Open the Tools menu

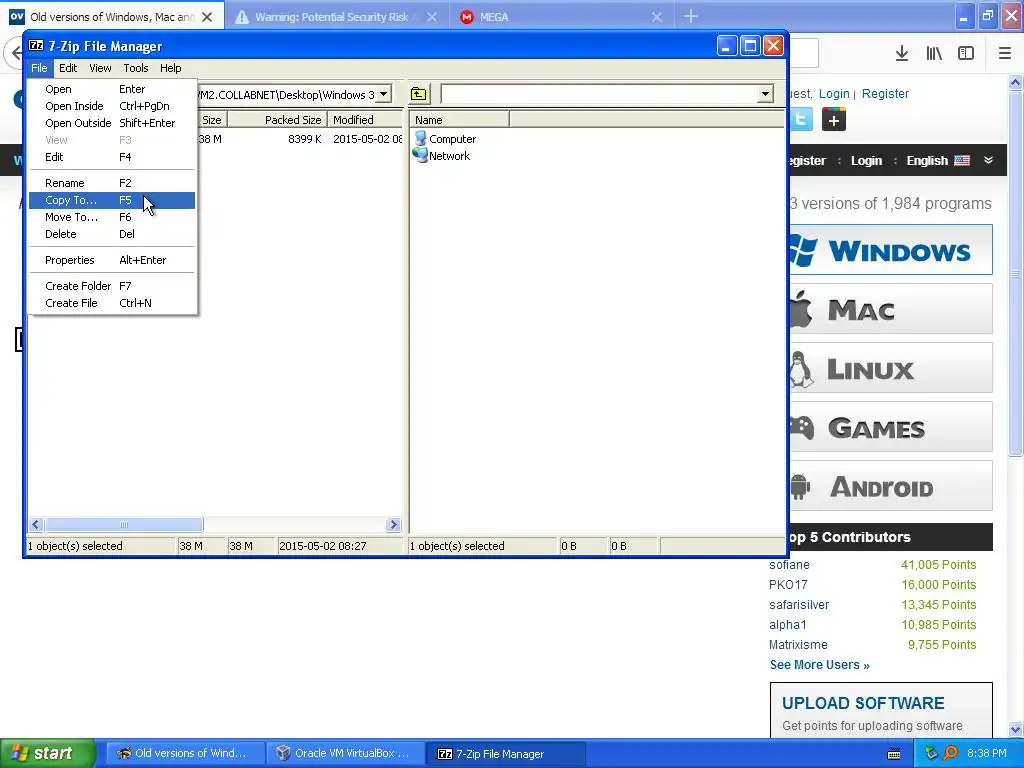point(136,68)
